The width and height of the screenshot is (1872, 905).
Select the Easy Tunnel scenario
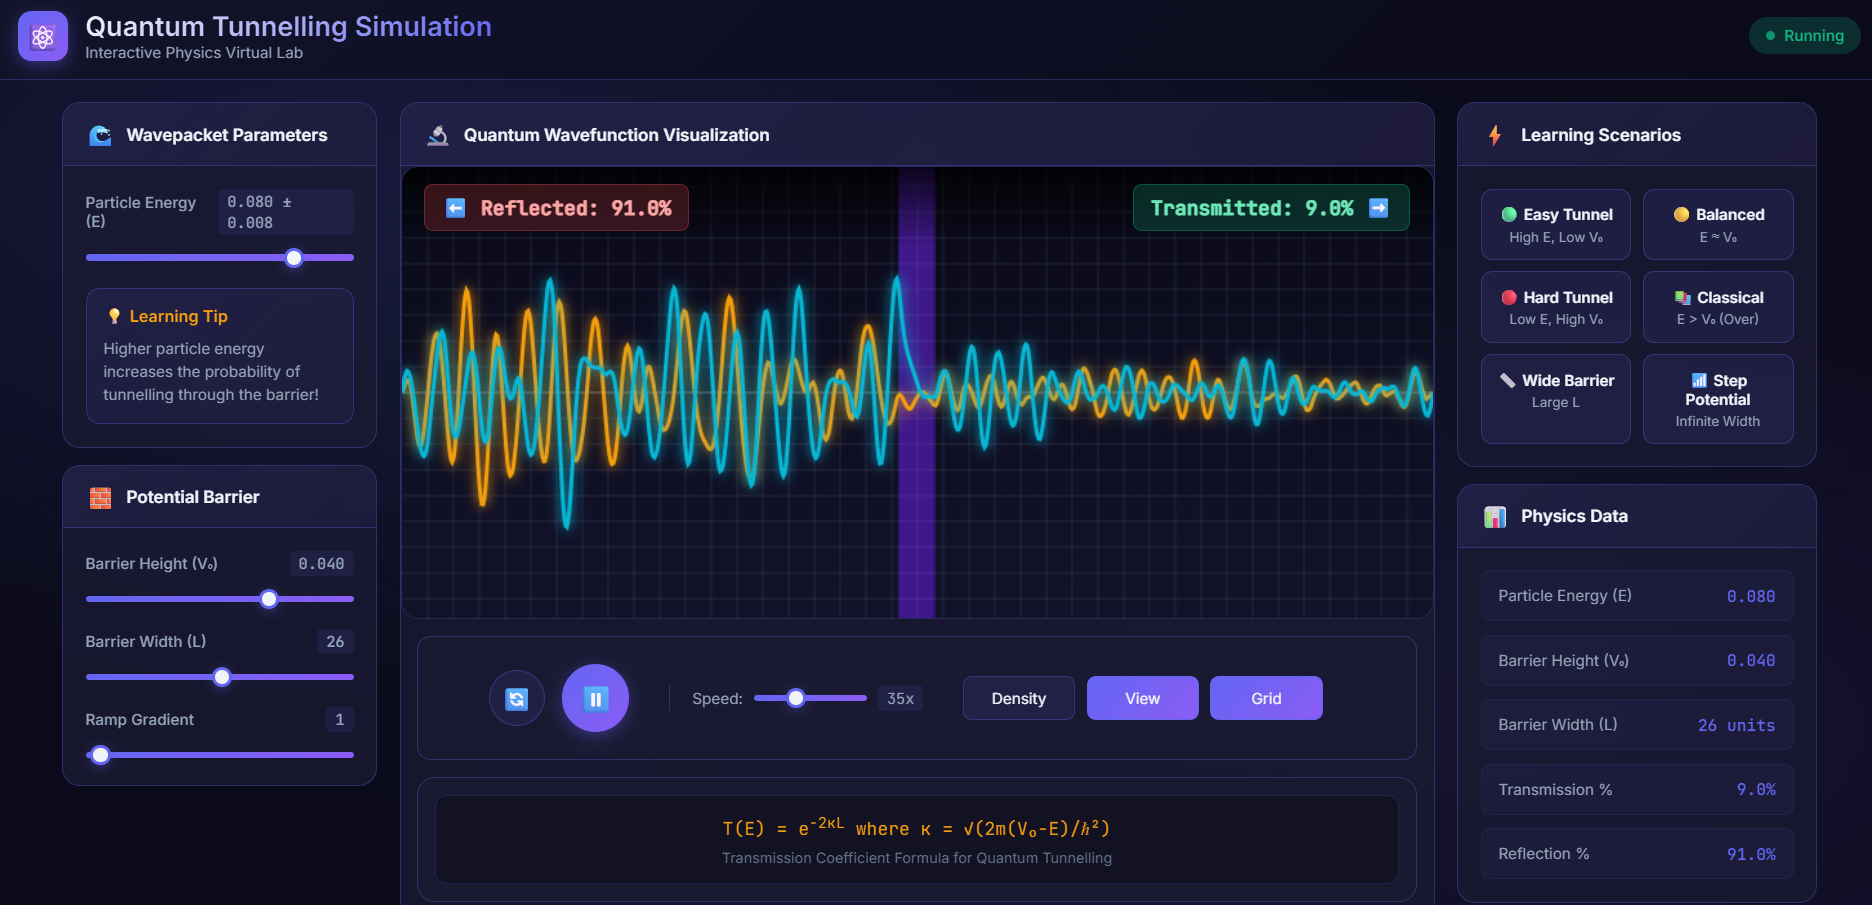(1555, 225)
